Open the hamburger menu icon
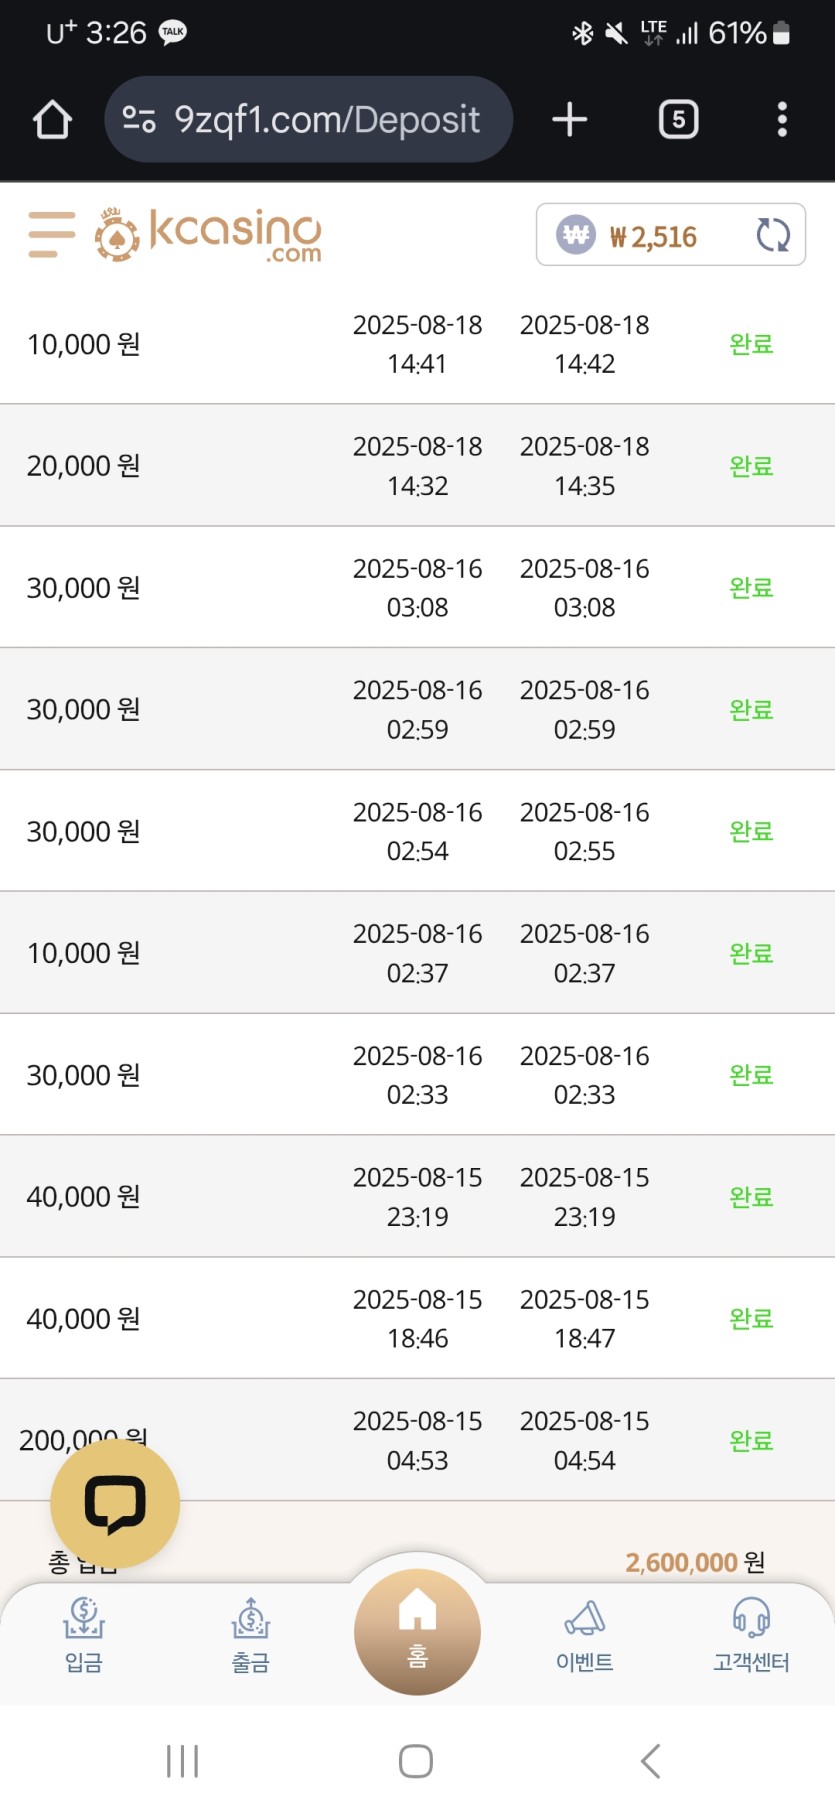This screenshot has height=1810, width=835. point(52,234)
